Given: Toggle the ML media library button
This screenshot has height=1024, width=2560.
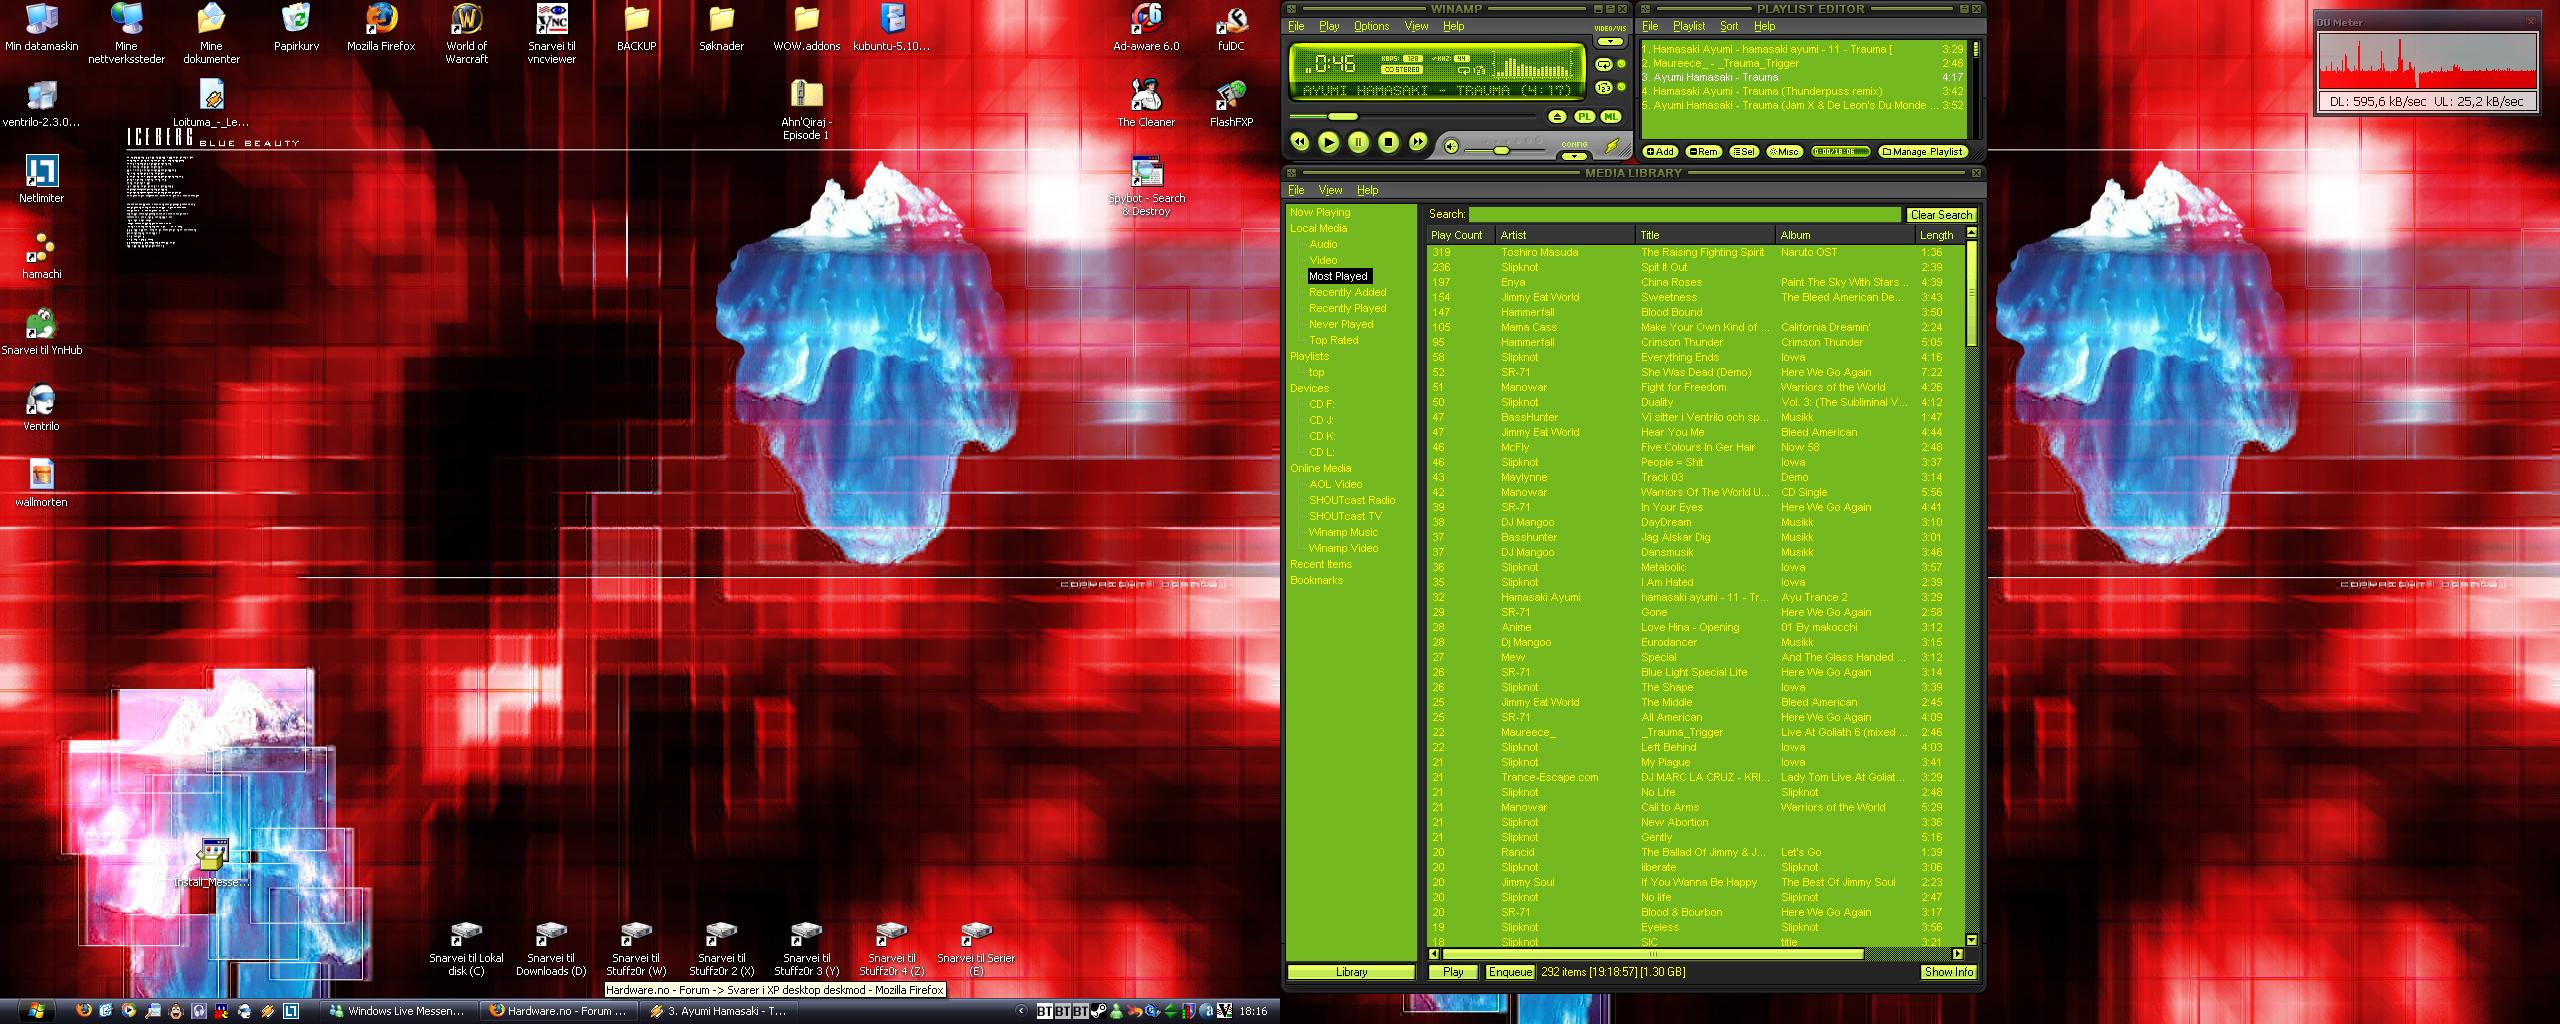Looking at the screenshot, I should (x=1610, y=117).
